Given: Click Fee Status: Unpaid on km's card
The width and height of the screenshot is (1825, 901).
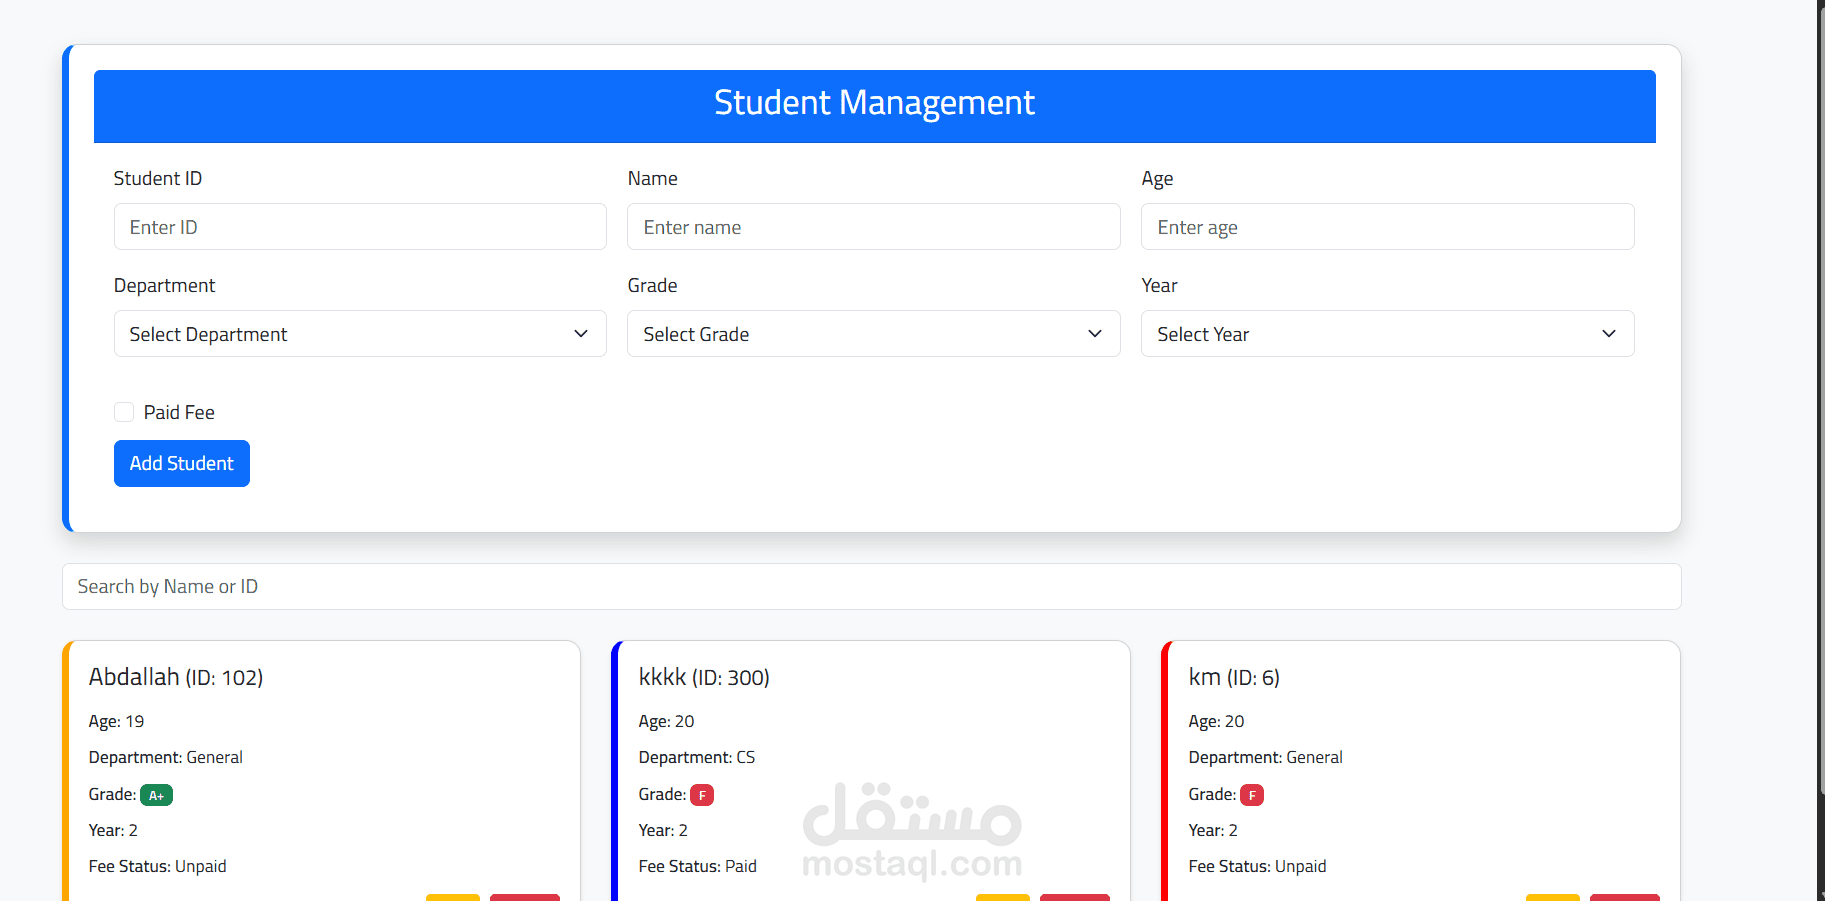Looking at the screenshot, I should pyautogui.click(x=1258, y=867).
